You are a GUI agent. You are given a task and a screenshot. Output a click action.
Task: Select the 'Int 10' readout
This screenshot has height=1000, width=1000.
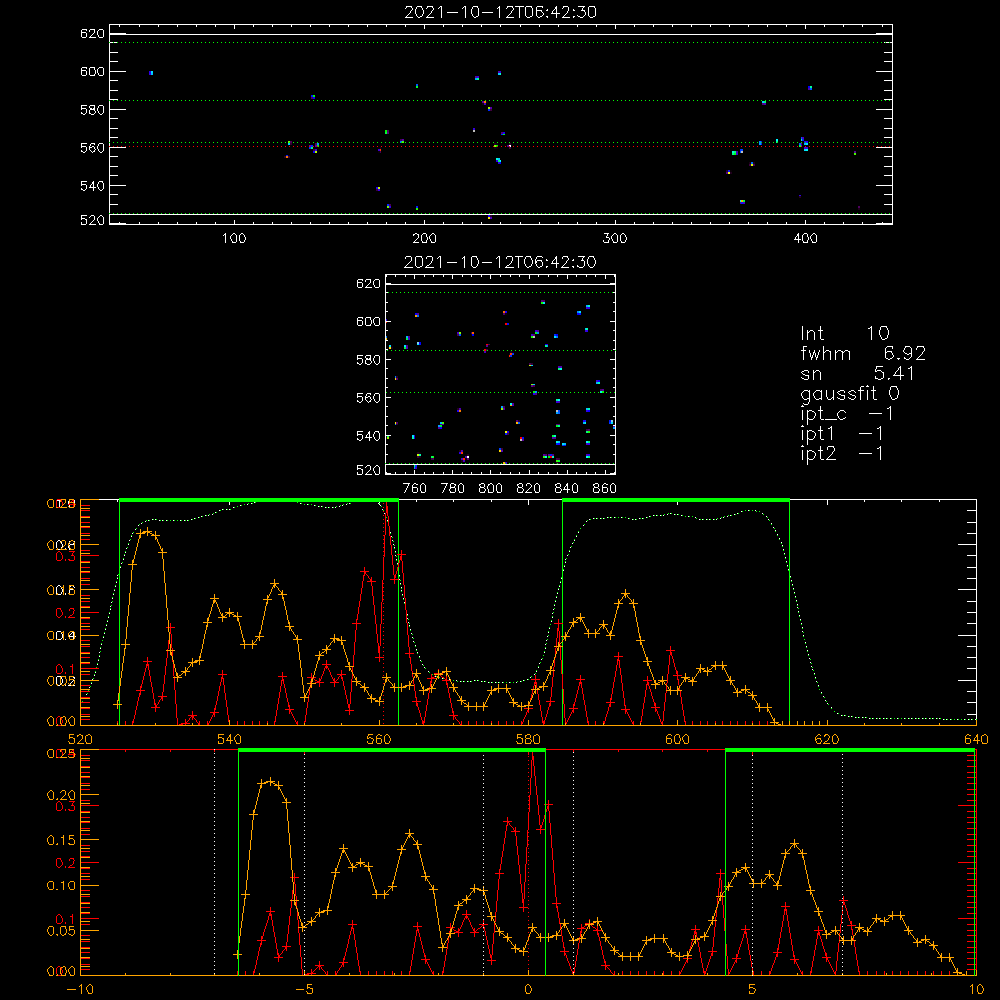point(844,333)
